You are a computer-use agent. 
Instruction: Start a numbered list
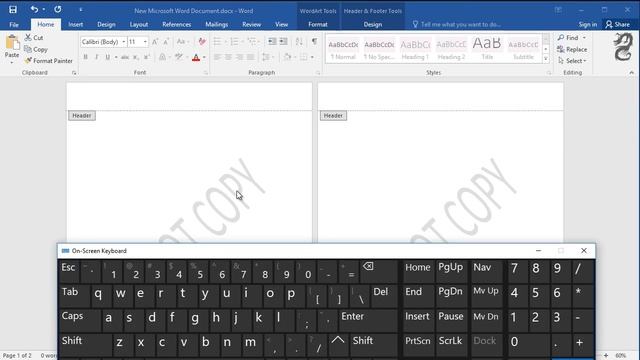click(234, 42)
